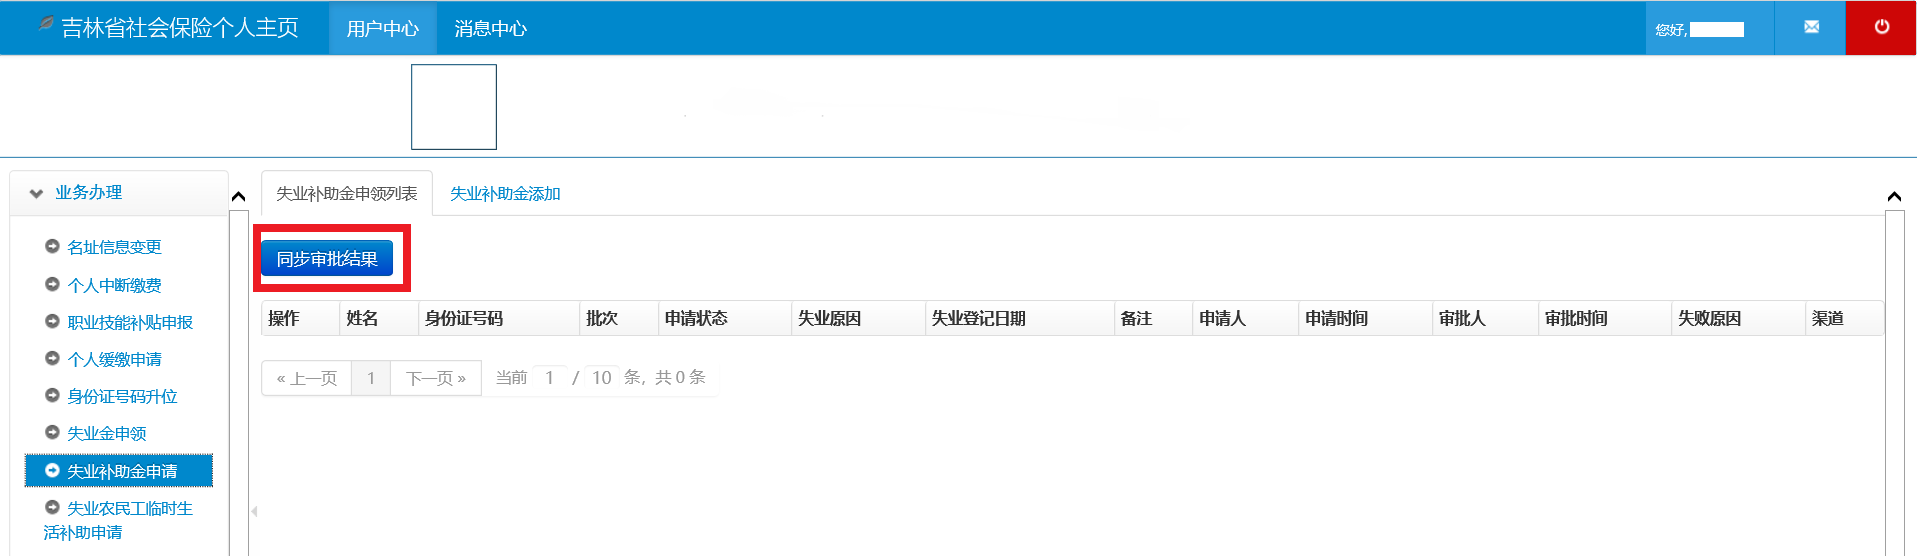Collapse the 业务办理 sidebar section
1917x556 pixels.
(37, 193)
